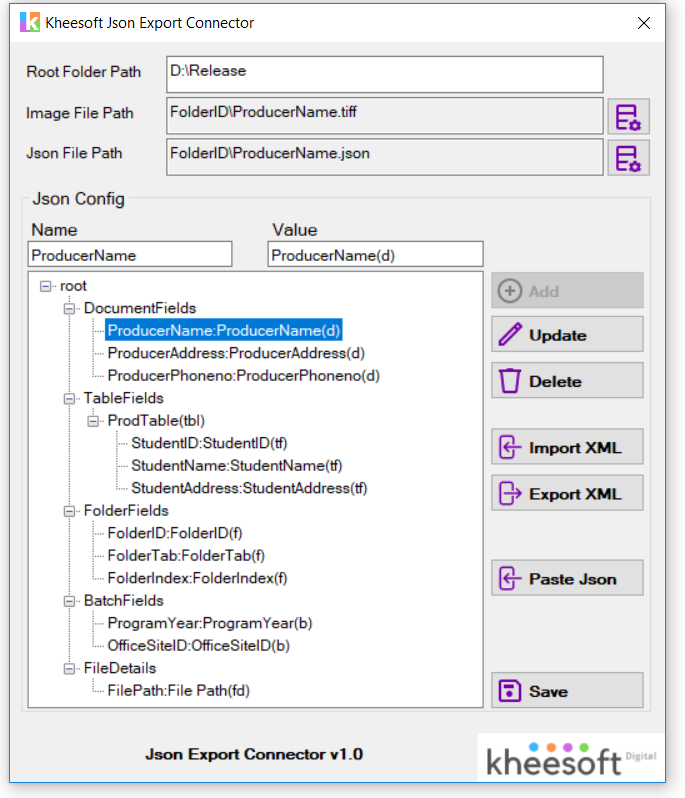
Task: Collapse the ProdTable(tbl) node
Action: 94,420
